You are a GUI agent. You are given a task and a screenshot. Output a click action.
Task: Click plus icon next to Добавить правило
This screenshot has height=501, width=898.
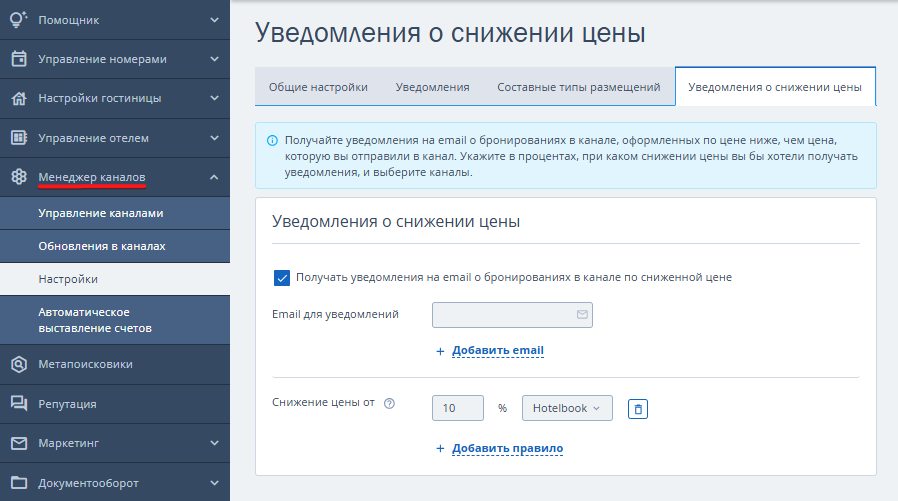(440, 449)
